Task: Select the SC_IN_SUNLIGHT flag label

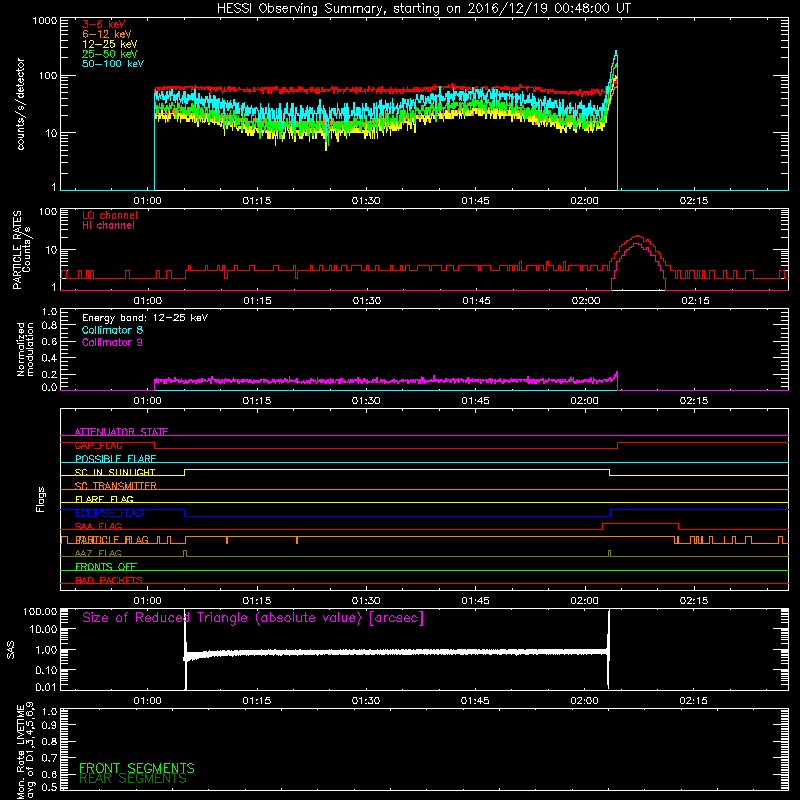Action: 115,472
